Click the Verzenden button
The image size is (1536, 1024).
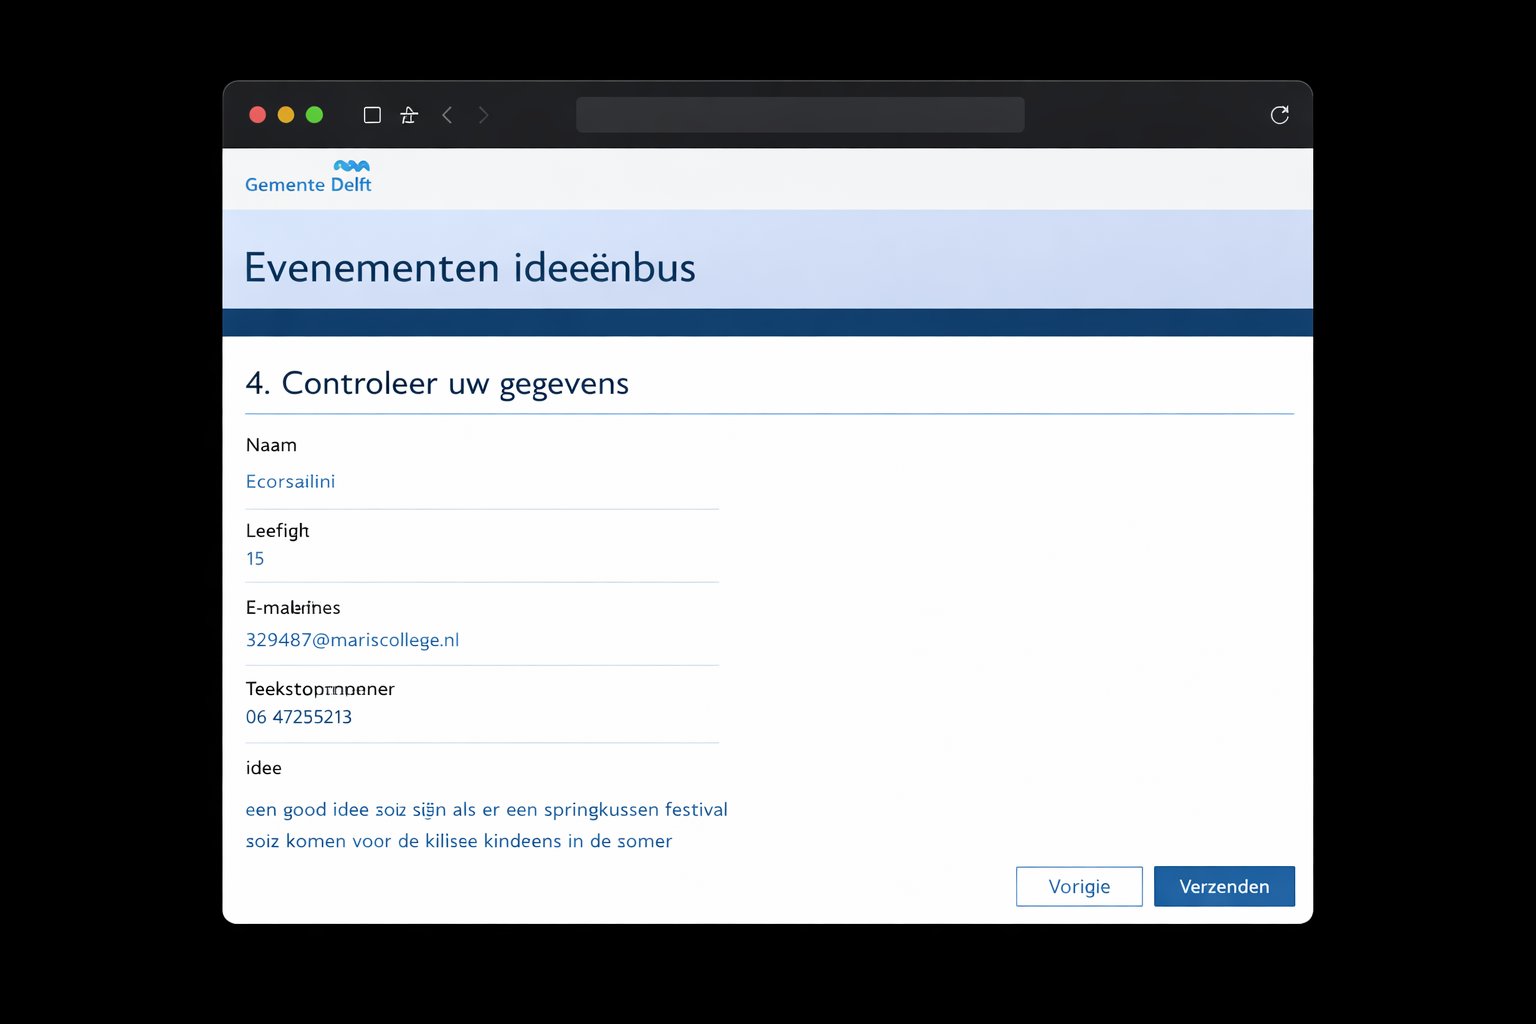pyautogui.click(x=1224, y=886)
